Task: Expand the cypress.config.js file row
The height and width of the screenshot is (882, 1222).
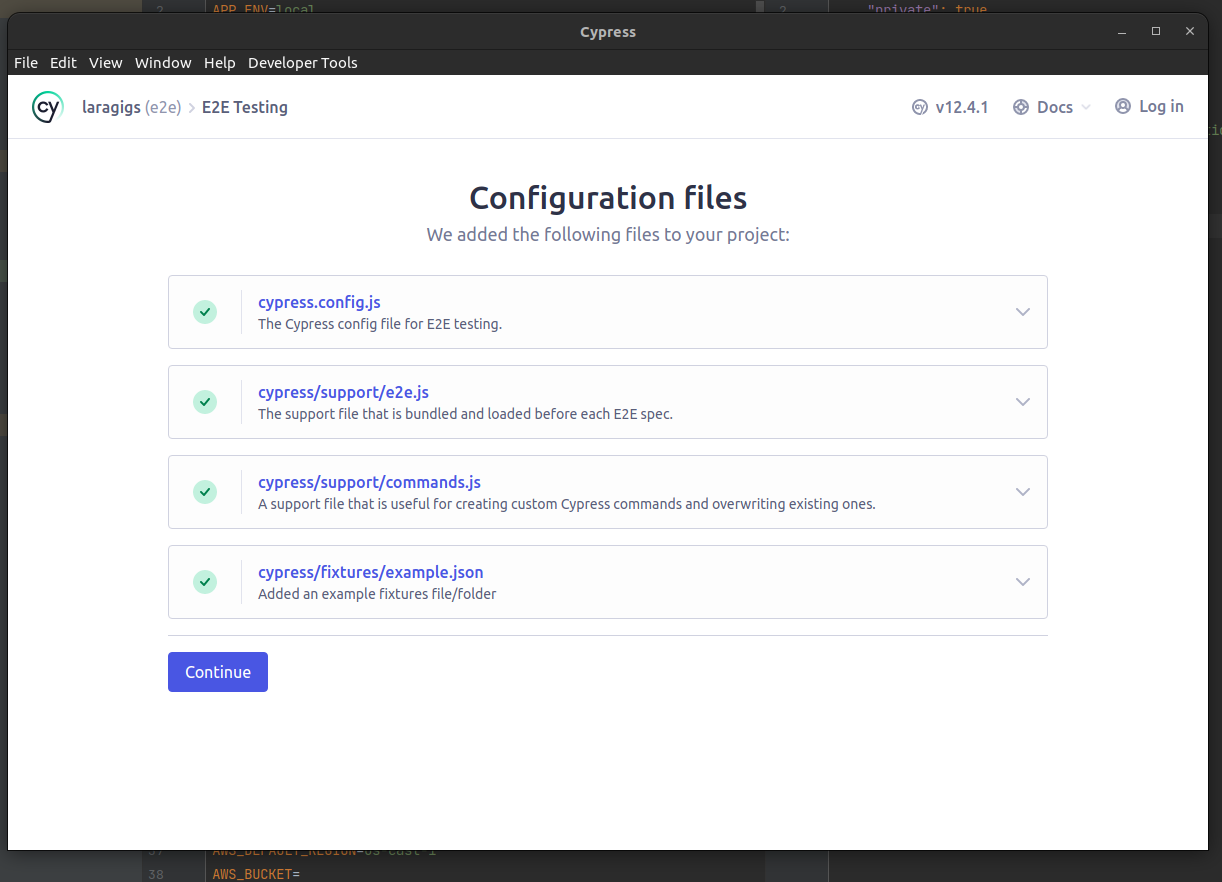Action: (1022, 312)
